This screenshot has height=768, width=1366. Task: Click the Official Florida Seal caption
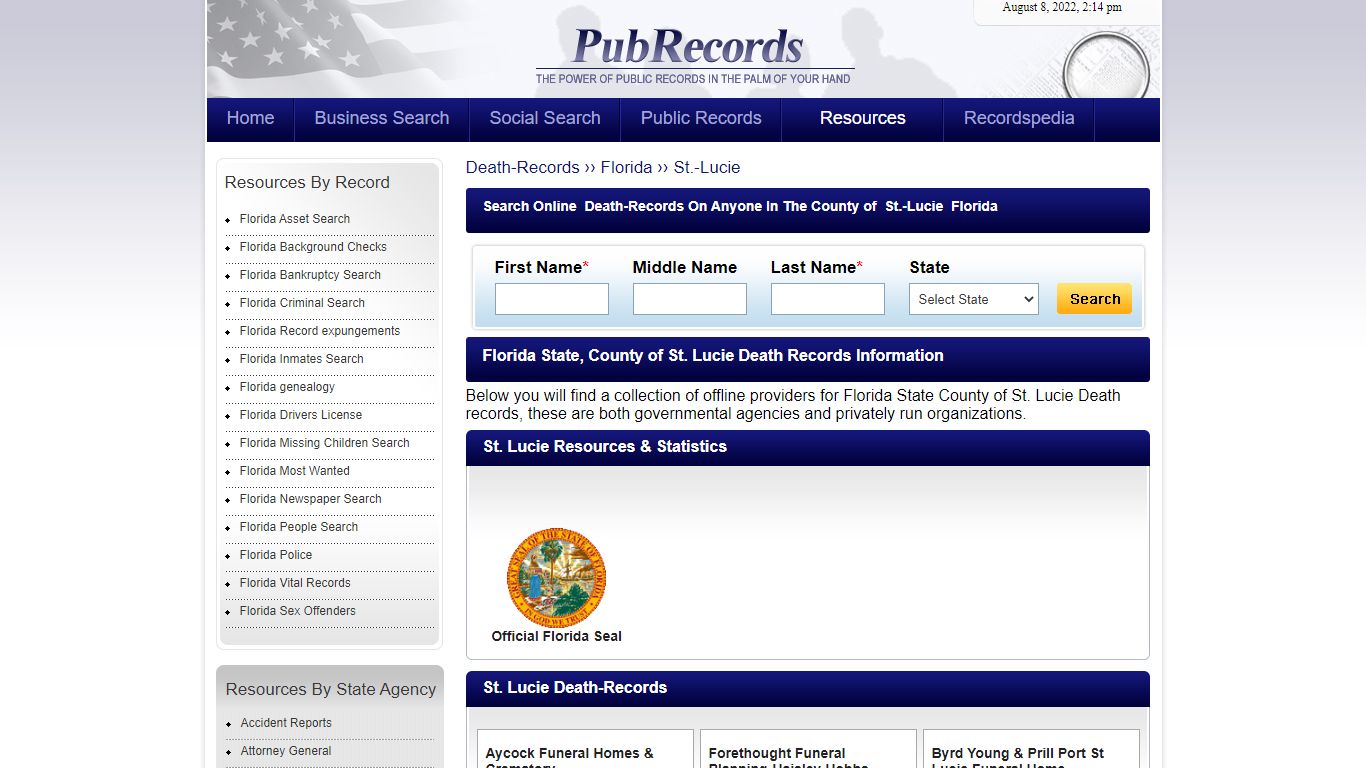point(556,636)
